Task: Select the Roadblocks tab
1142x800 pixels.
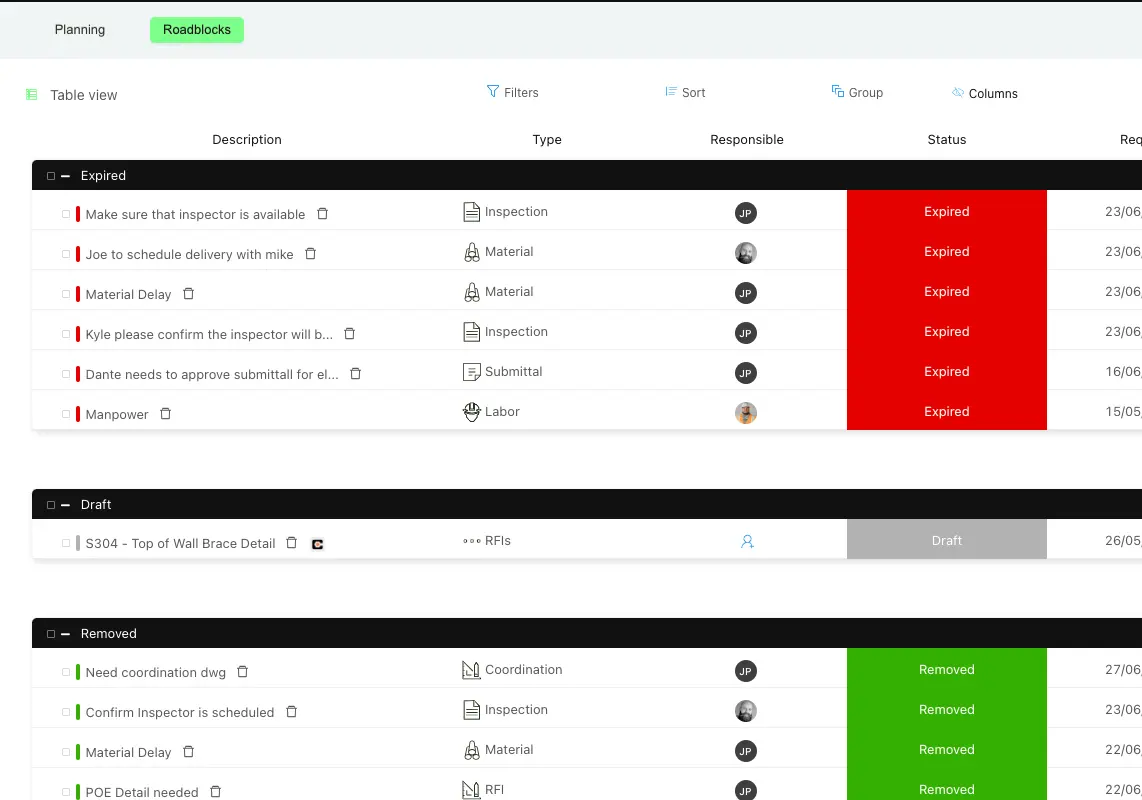Action: click(196, 29)
